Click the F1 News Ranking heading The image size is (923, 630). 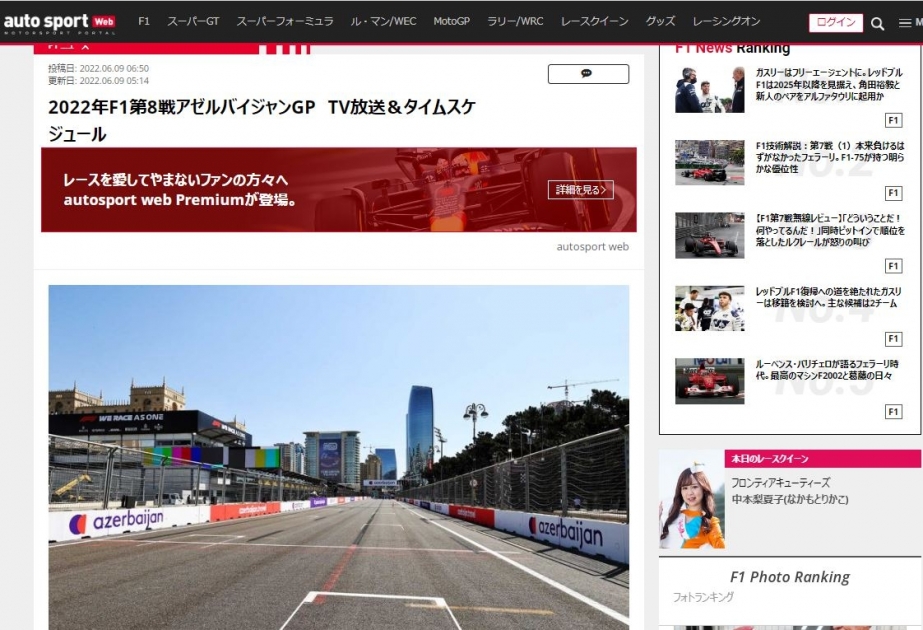732,48
